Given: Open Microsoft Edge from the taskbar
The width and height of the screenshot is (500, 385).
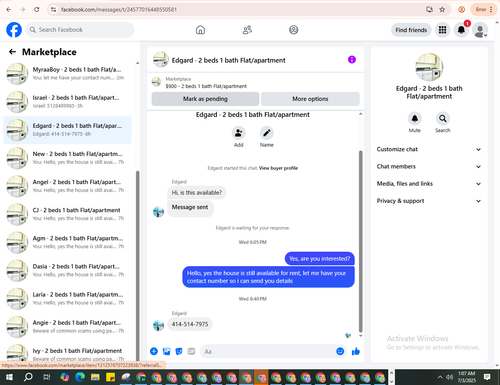Looking at the screenshot, I should pos(80,377).
